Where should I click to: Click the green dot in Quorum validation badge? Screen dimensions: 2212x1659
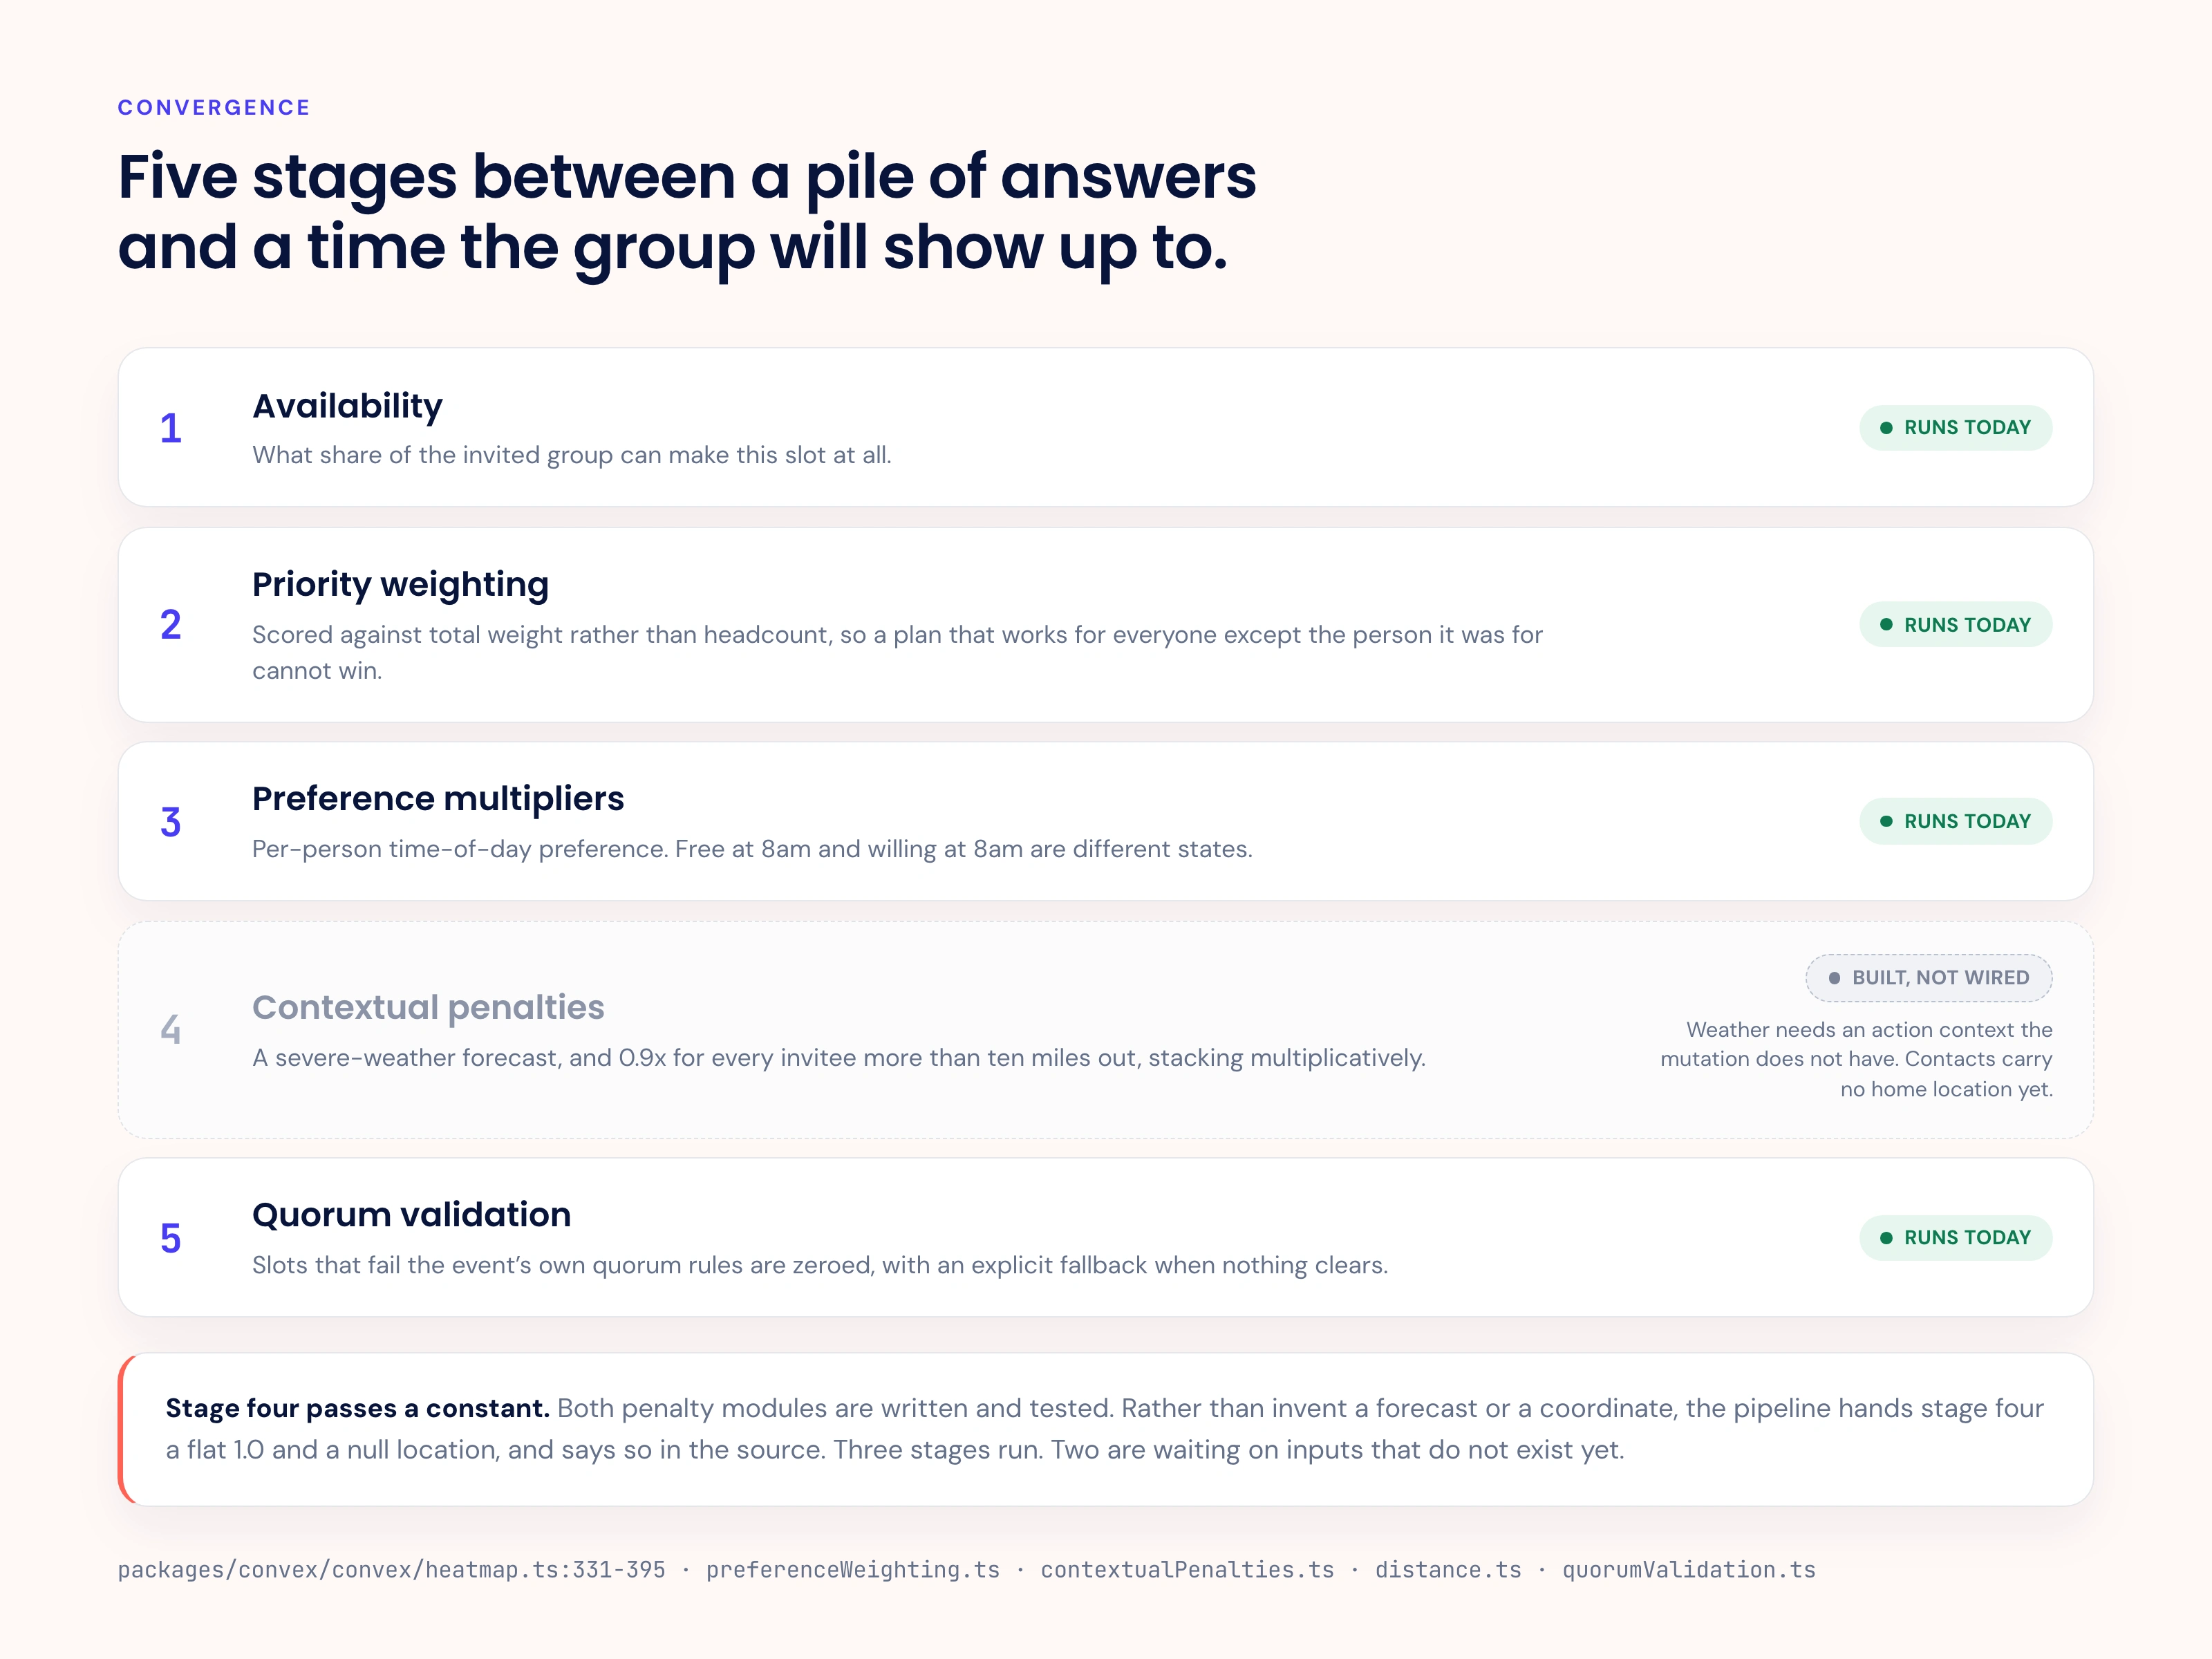point(1886,1238)
